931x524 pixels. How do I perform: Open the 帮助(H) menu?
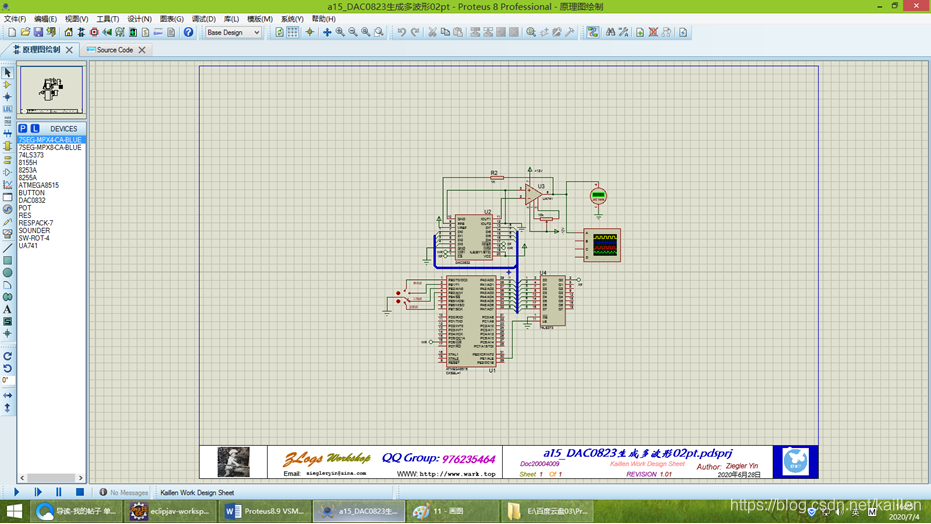tap(324, 19)
